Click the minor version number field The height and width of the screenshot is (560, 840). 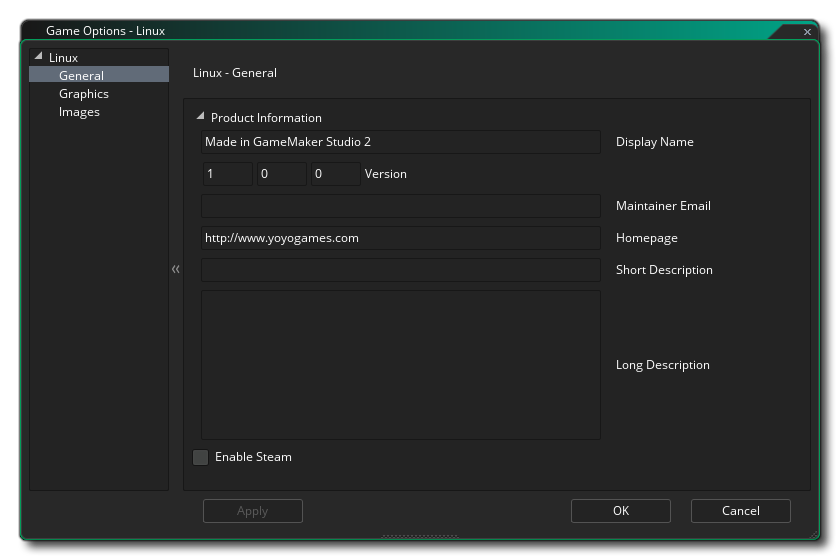coord(281,174)
